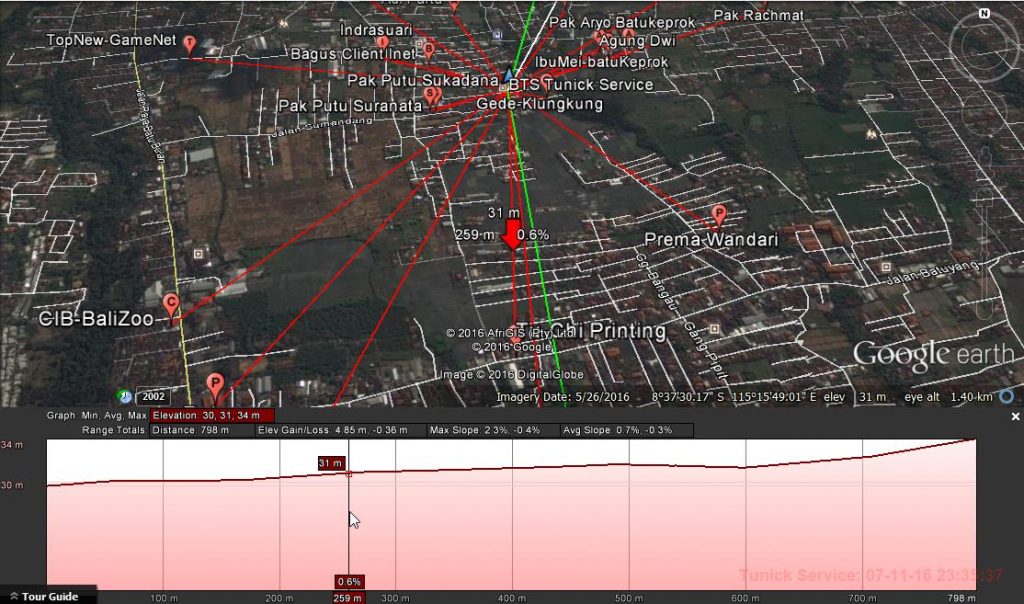The image size is (1024, 604).
Task: Click the 'Gede-Klungkung' map label
Action: point(539,104)
